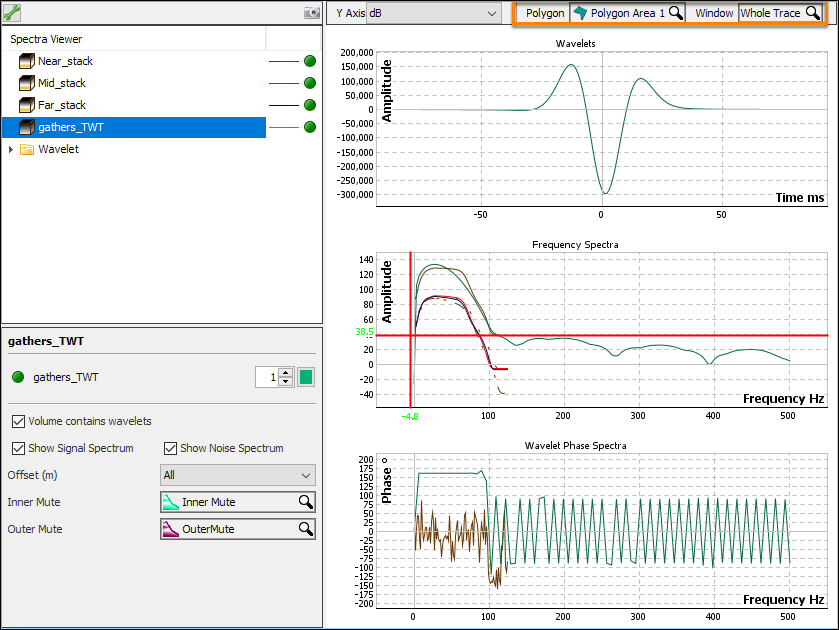Disable Show Signal Spectrum checkbox
Image resolution: width=839 pixels, height=630 pixels.
tap(18, 448)
